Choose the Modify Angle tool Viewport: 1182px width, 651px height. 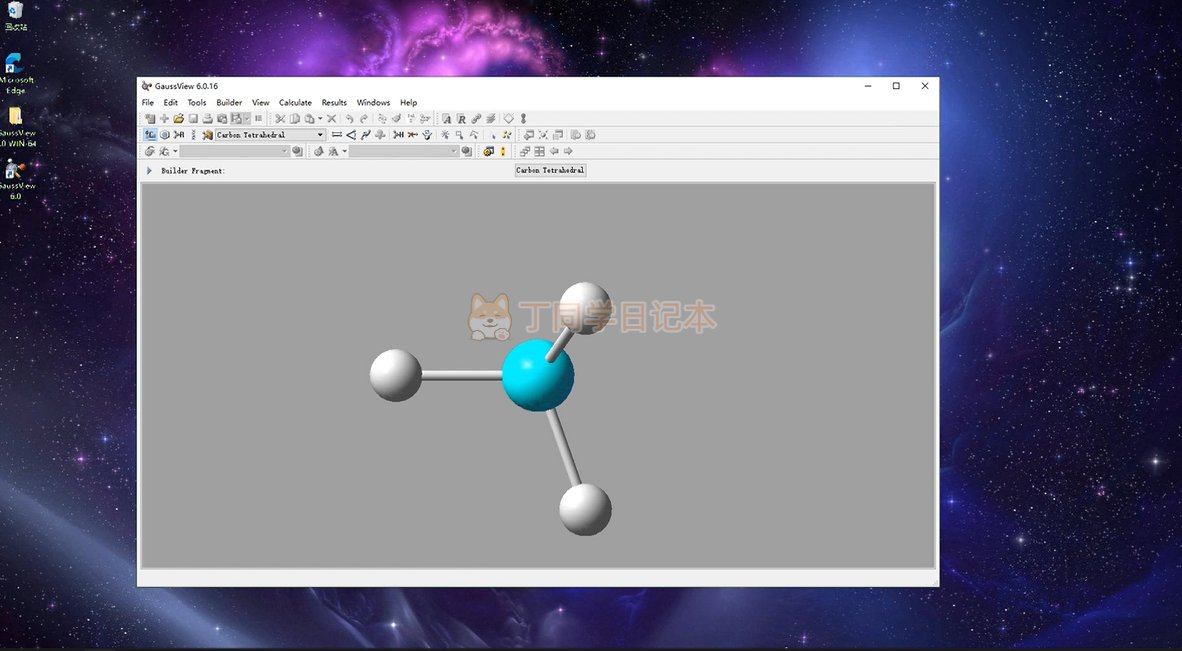pyautogui.click(x=351, y=135)
